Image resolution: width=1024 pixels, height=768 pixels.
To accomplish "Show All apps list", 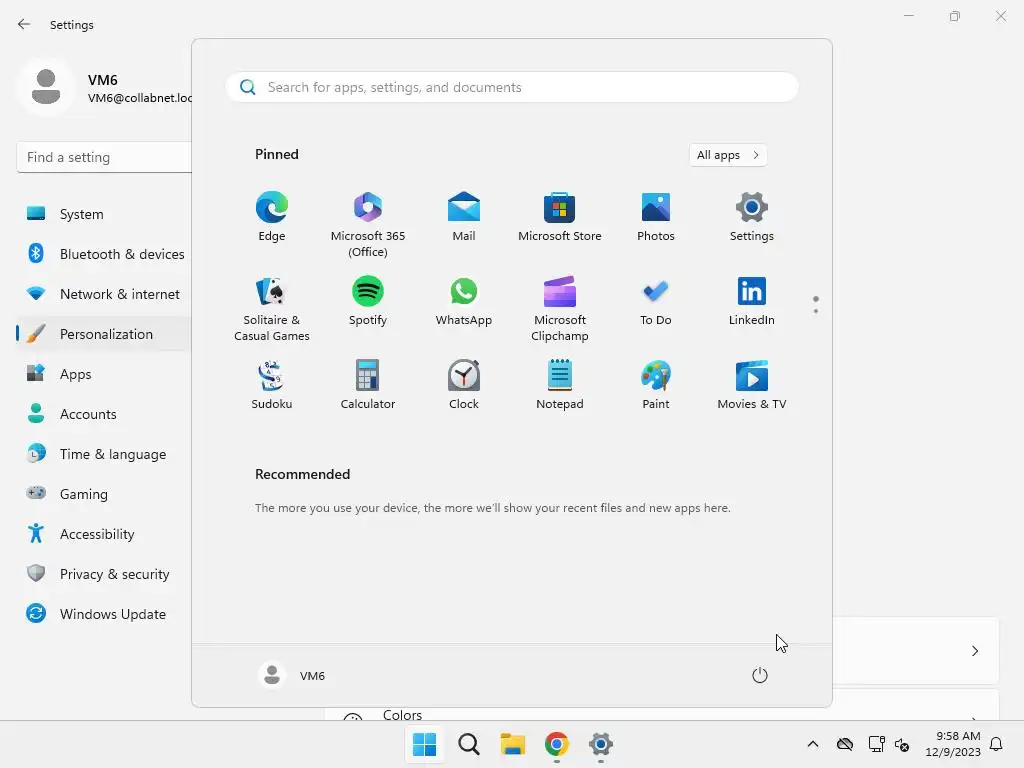I will [x=728, y=155].
